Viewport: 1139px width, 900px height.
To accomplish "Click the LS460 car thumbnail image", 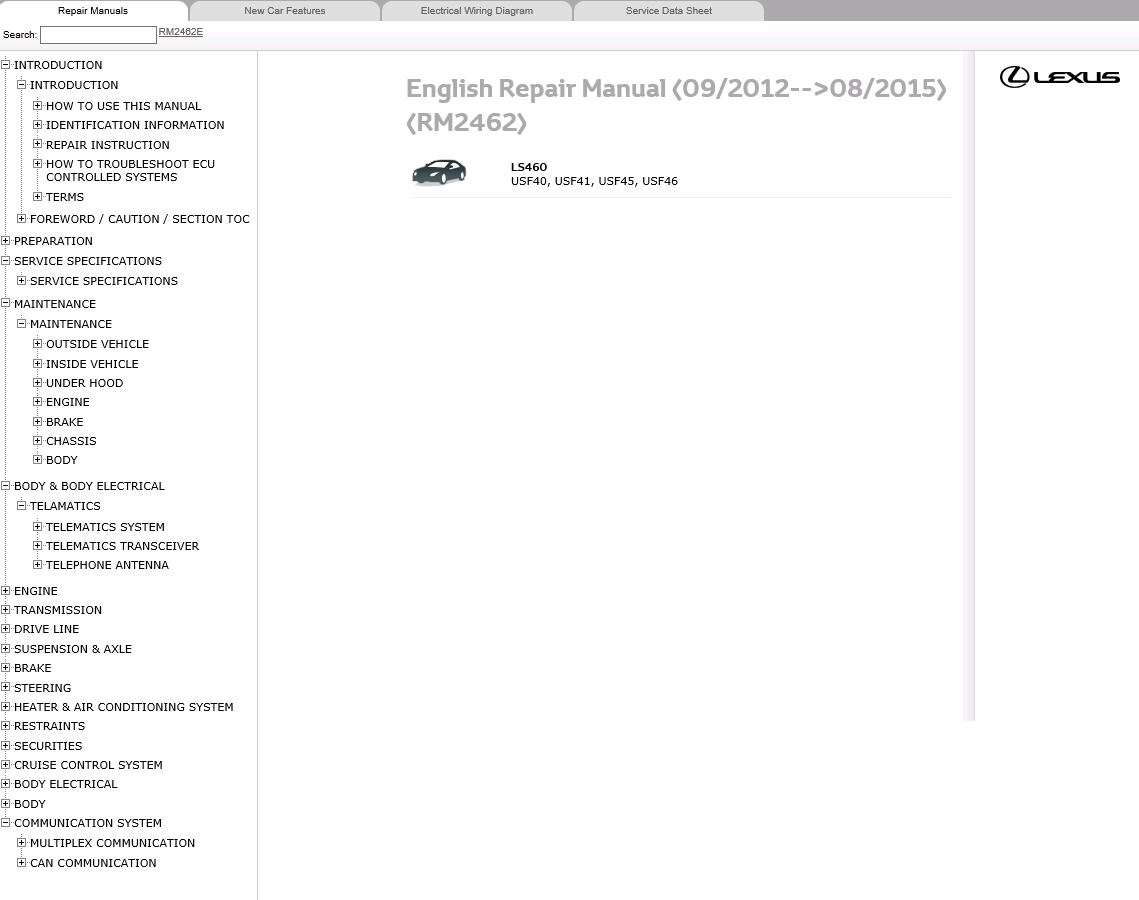I will [439, 172].
